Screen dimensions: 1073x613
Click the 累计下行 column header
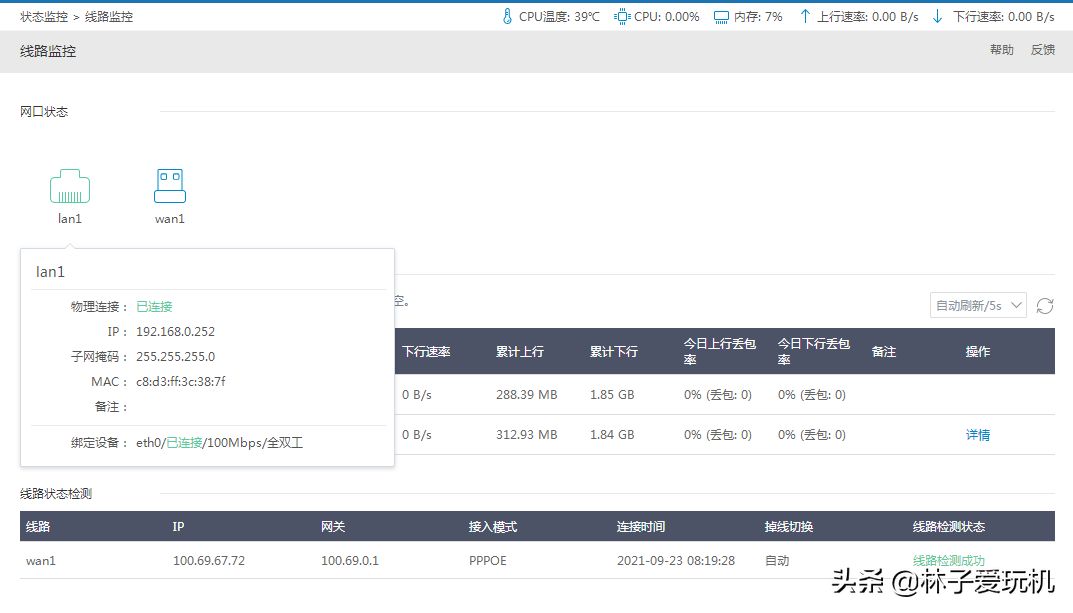pos(613,352)
